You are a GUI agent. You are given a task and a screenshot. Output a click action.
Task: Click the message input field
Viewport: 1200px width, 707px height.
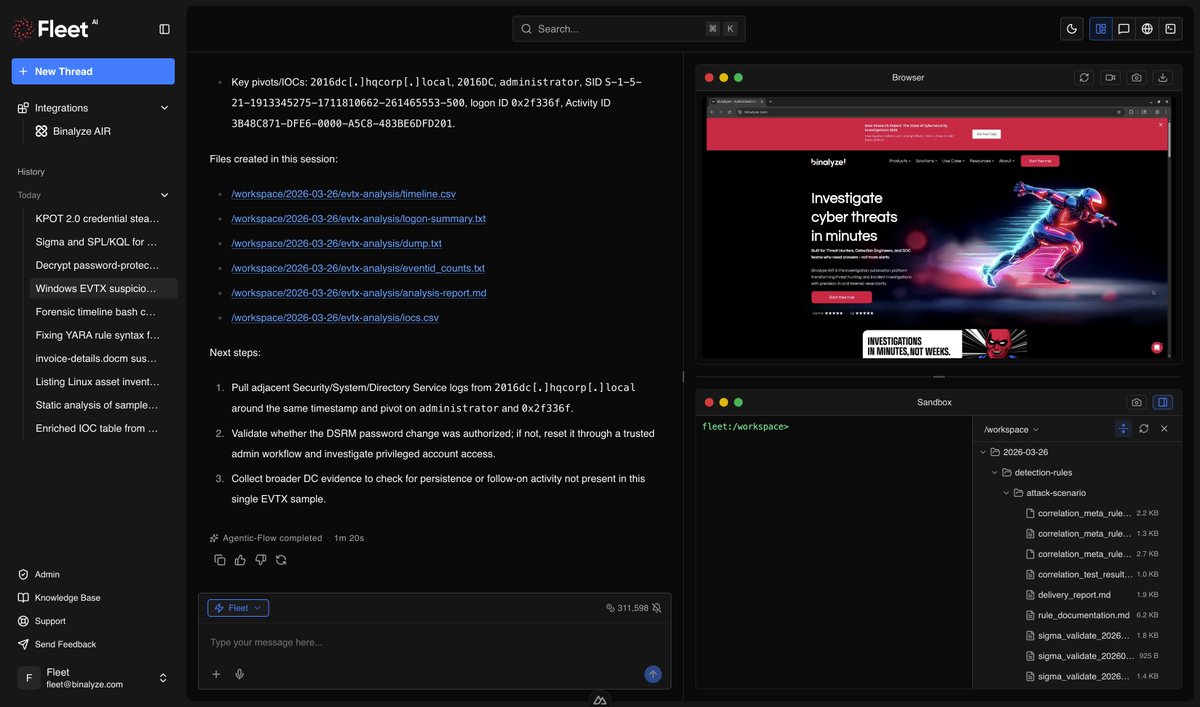434,642
